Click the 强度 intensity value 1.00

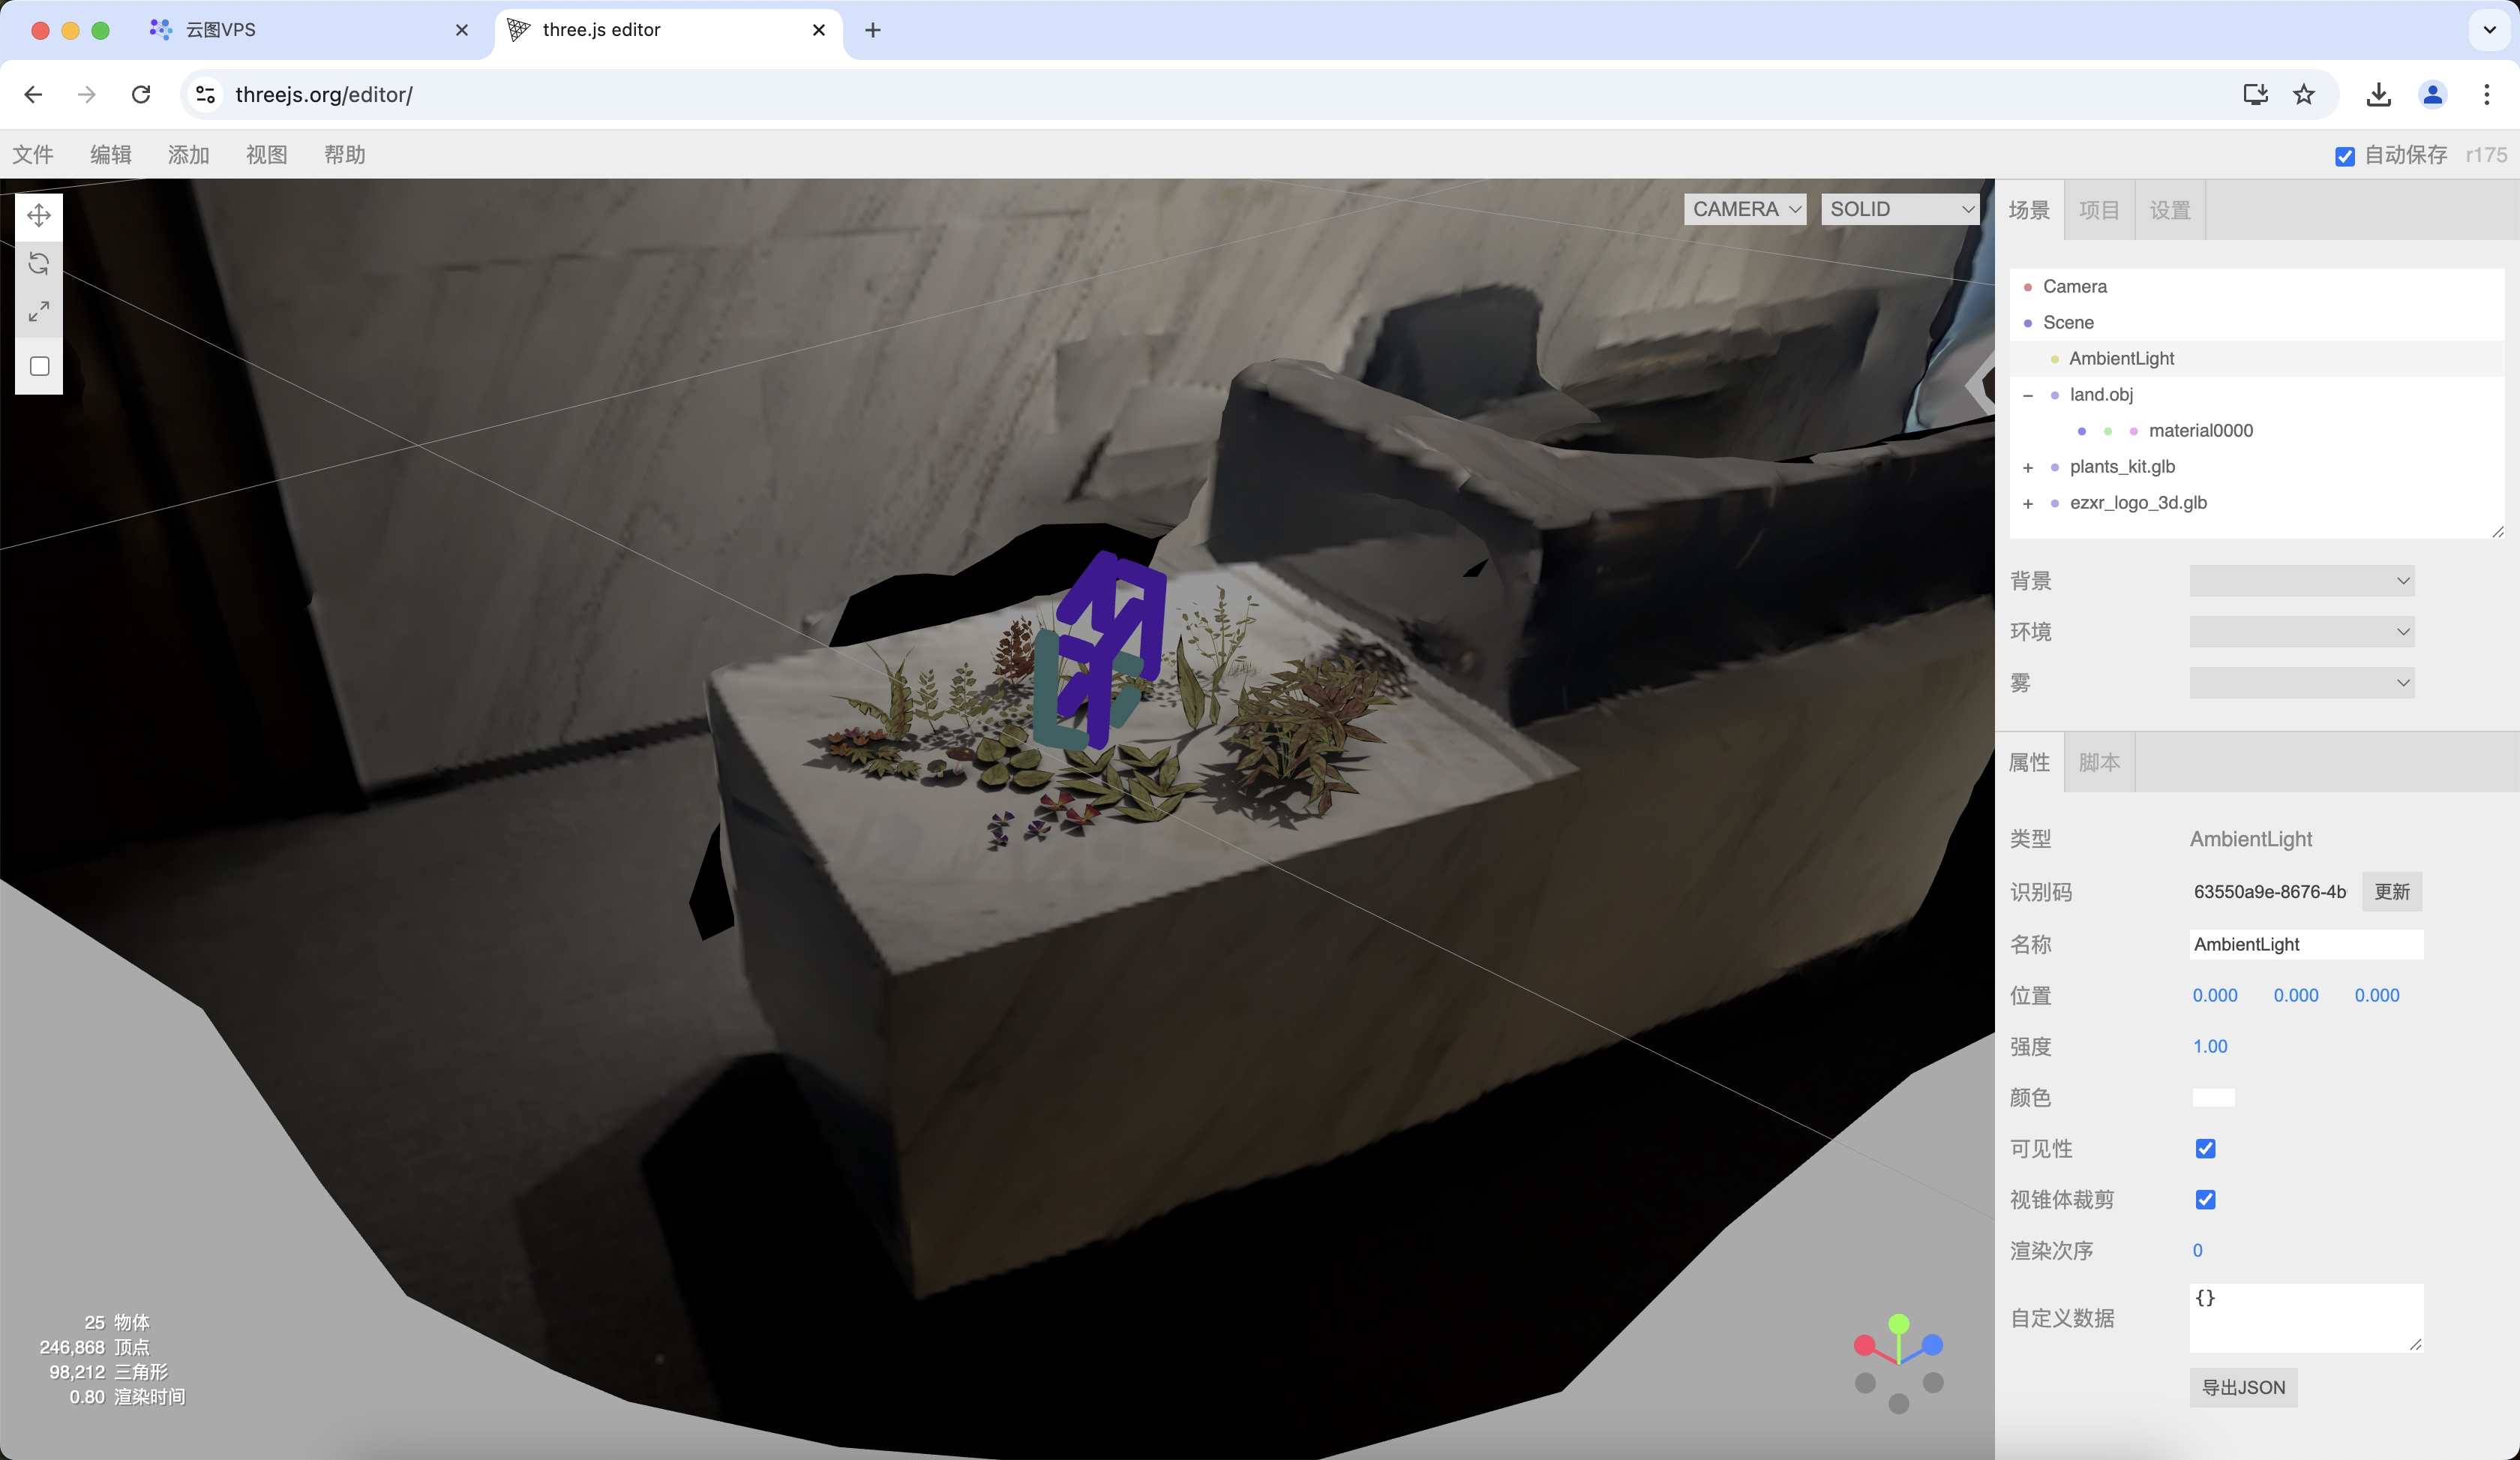click(x=2210, y=1046)
